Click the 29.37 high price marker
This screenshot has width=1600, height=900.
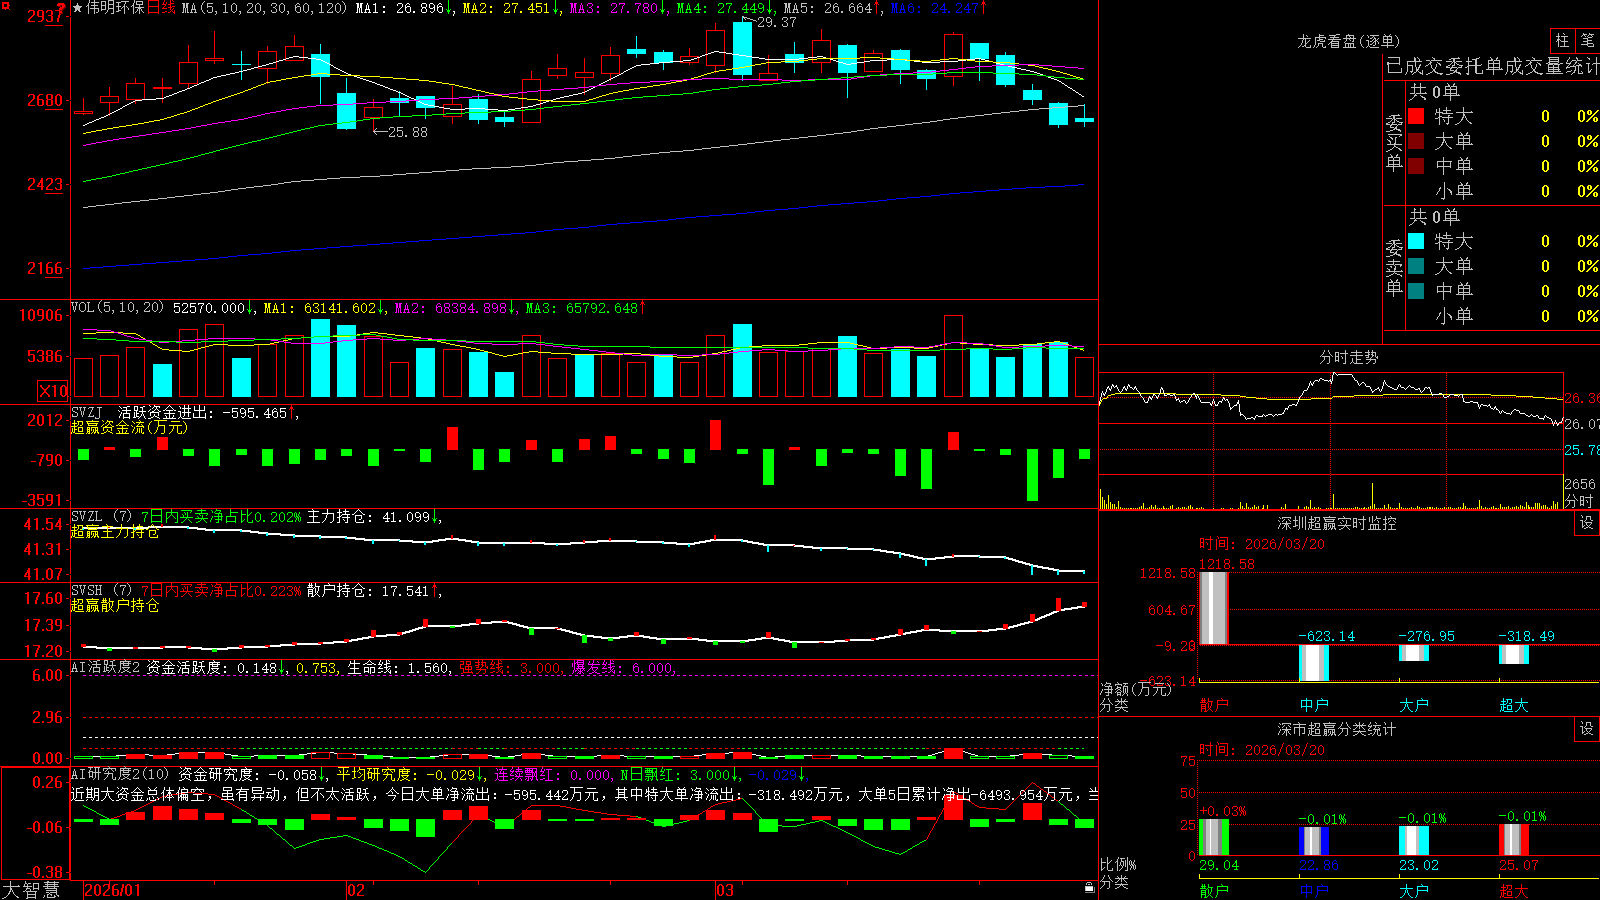777,22
